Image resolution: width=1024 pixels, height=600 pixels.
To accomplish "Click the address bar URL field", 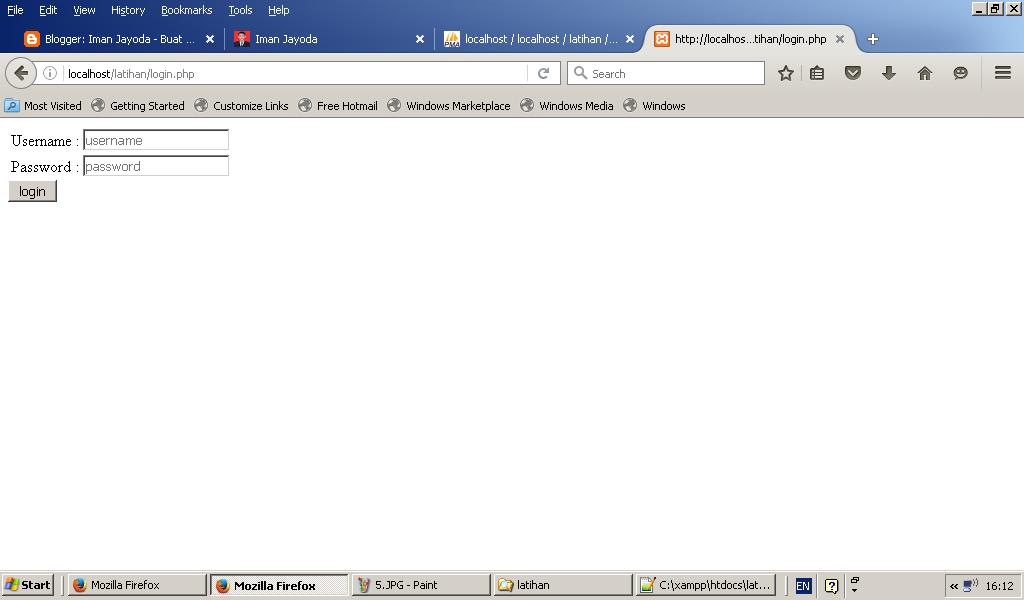I will (x=295, y=74).
